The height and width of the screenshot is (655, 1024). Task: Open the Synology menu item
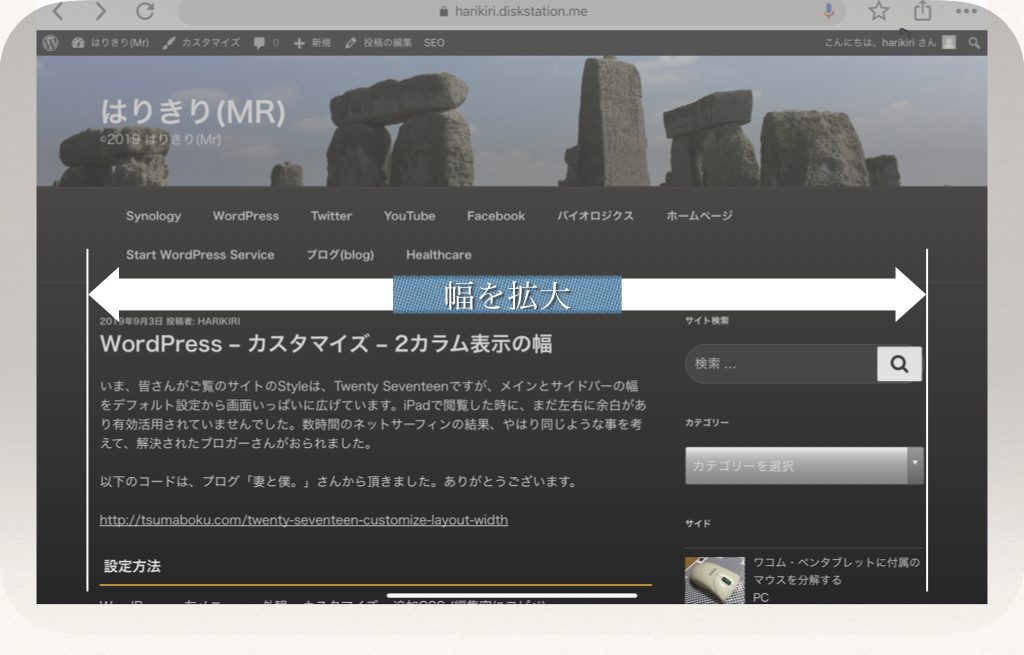click(153, 216)
